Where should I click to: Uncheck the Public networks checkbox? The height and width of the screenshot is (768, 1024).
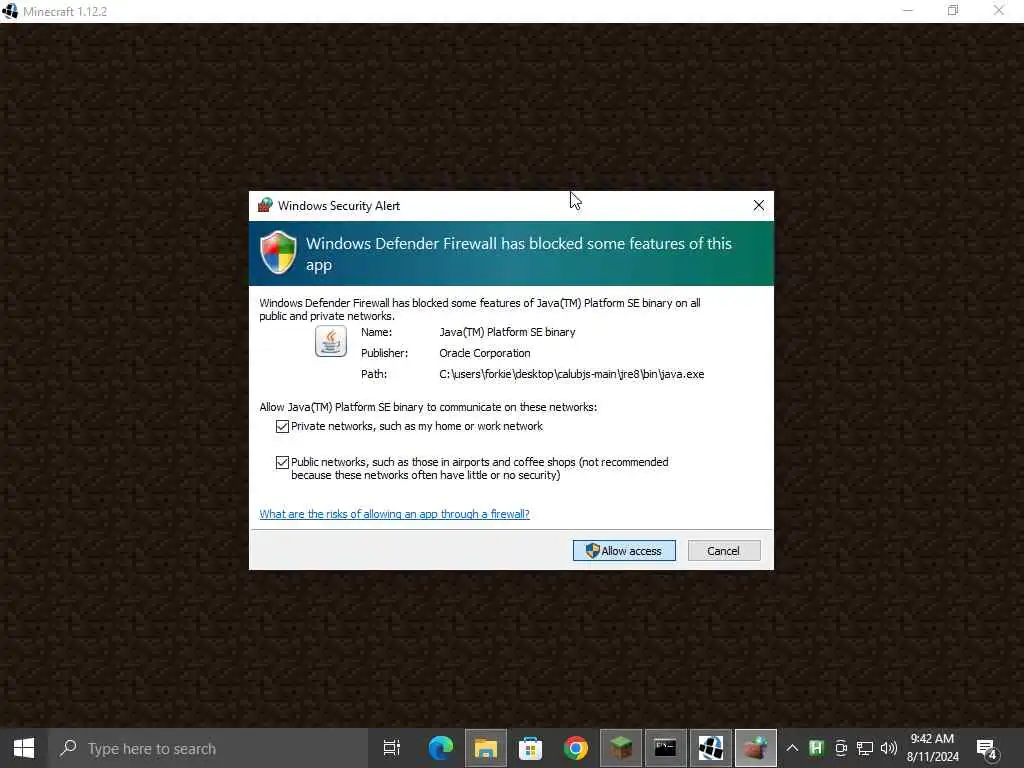[x=282, y=462]
